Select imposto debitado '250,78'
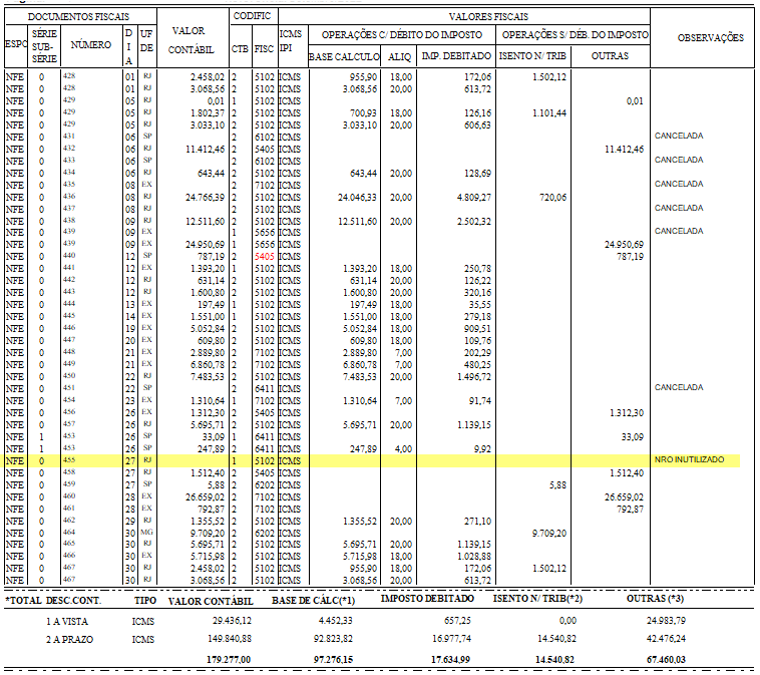The width and height of the screenshot is (760, 675). 477,268
